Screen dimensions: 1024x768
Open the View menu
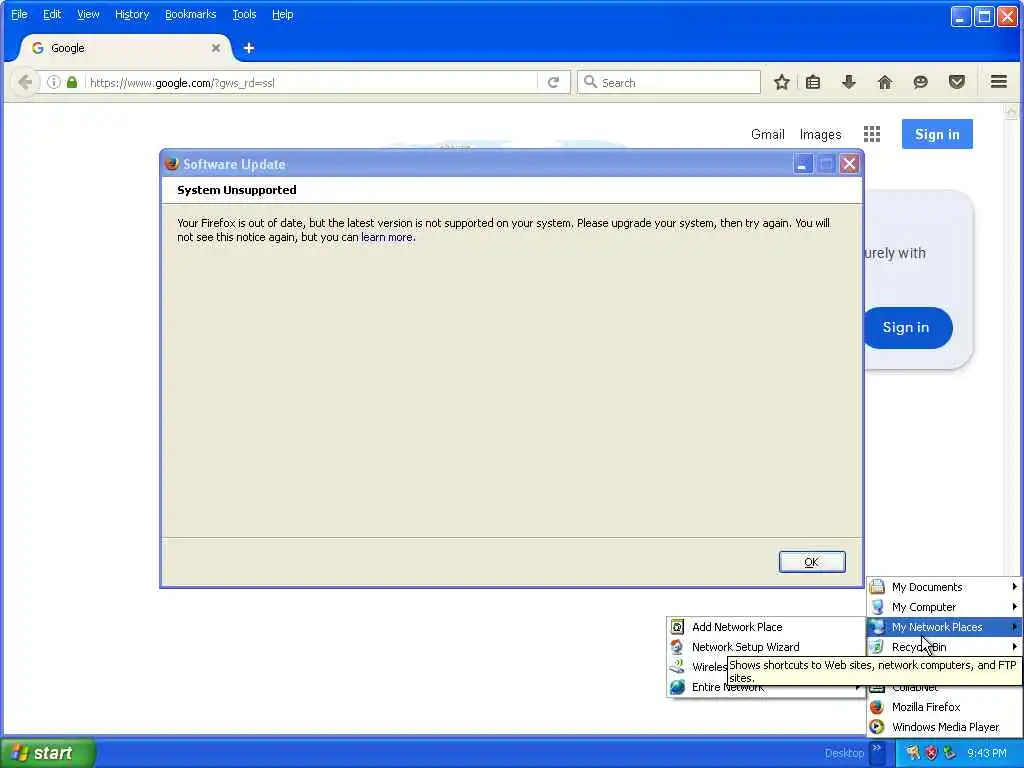tap(88, 14)
